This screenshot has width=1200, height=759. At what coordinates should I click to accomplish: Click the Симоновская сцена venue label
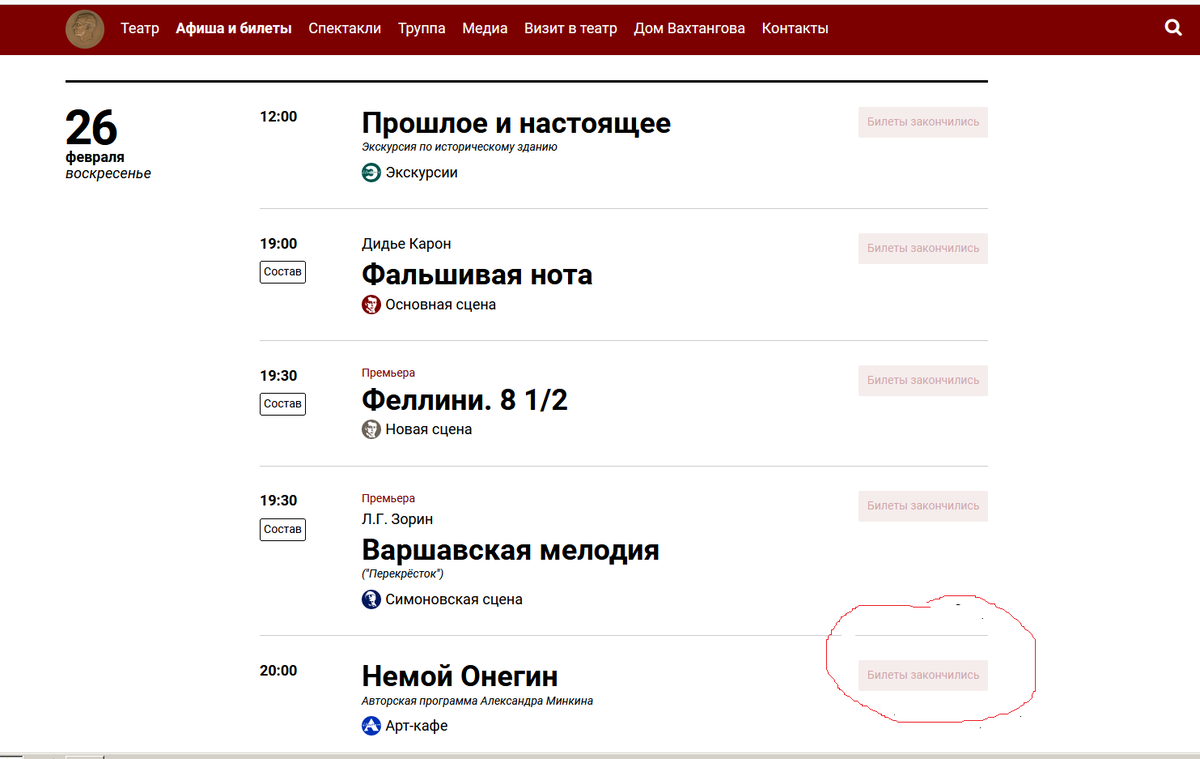[454, 600]
